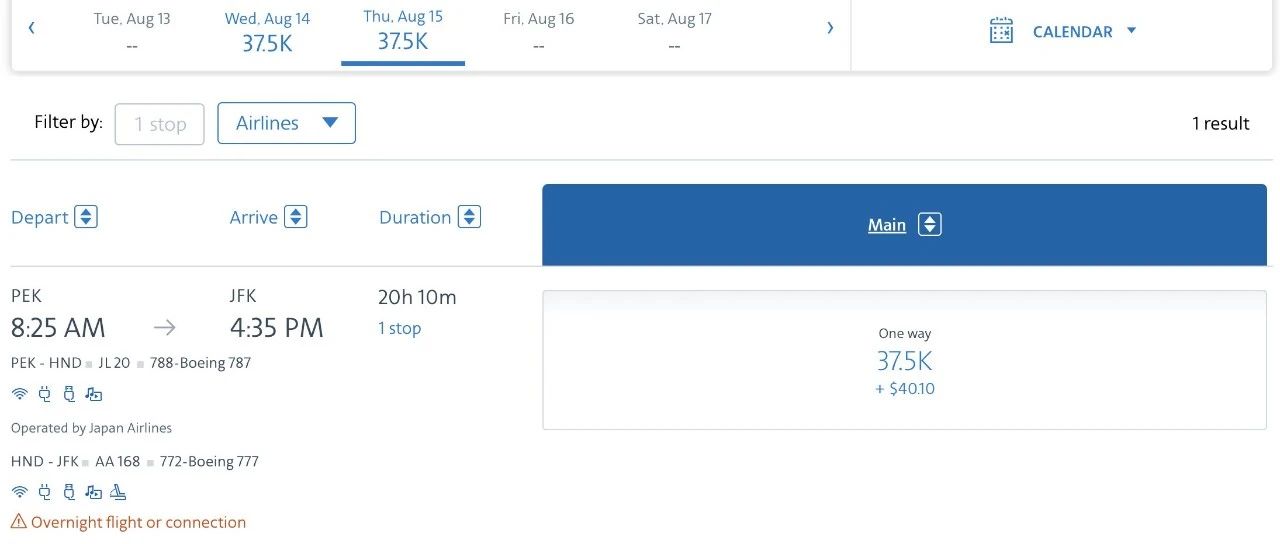
Task: Click the overnight flight warning icon
Action: (x=19, y=522)
